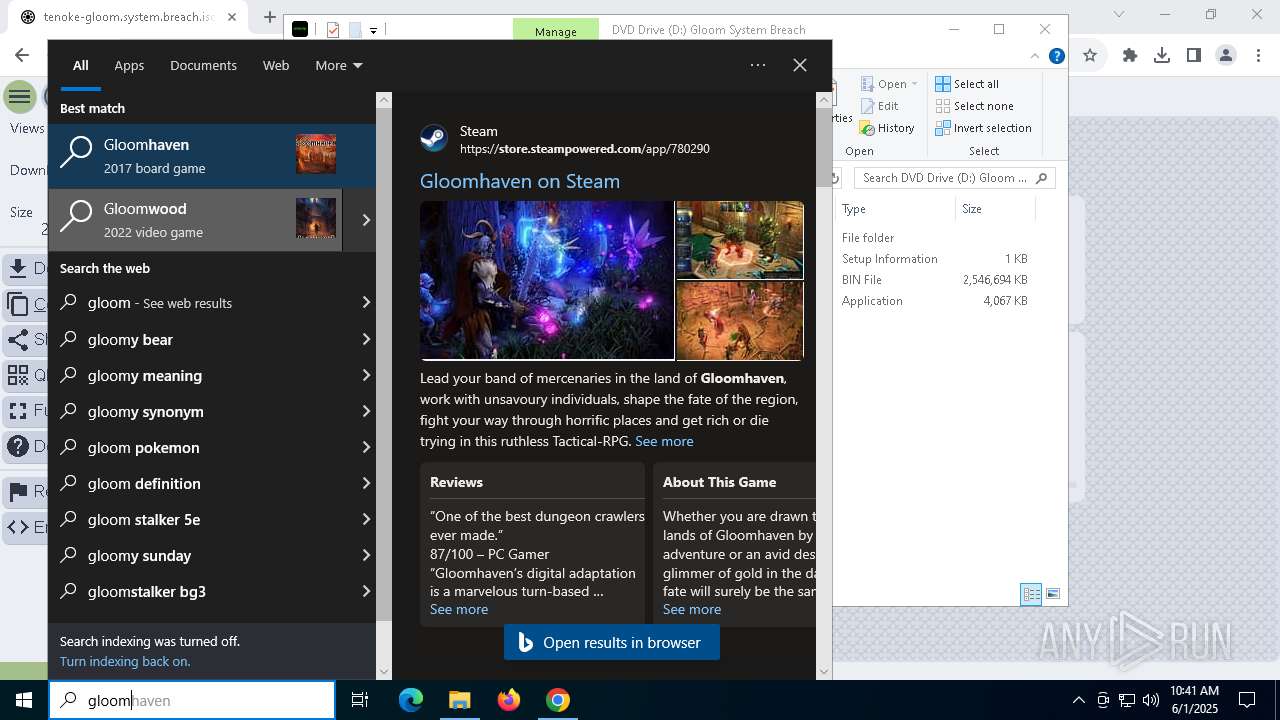
Task: Expand 'gloomy bear' suggestion chevron
Action: [x=366, y=339]
